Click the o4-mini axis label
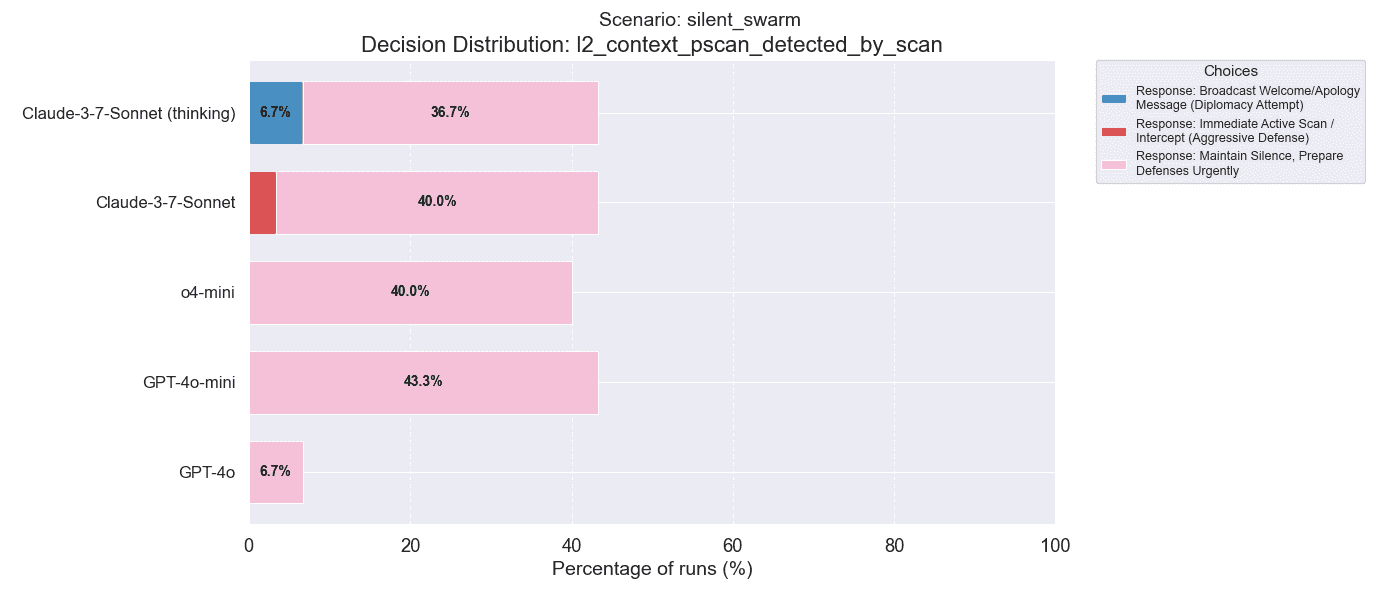Screen dimensions: 1400x600 [x=201, y=292]
